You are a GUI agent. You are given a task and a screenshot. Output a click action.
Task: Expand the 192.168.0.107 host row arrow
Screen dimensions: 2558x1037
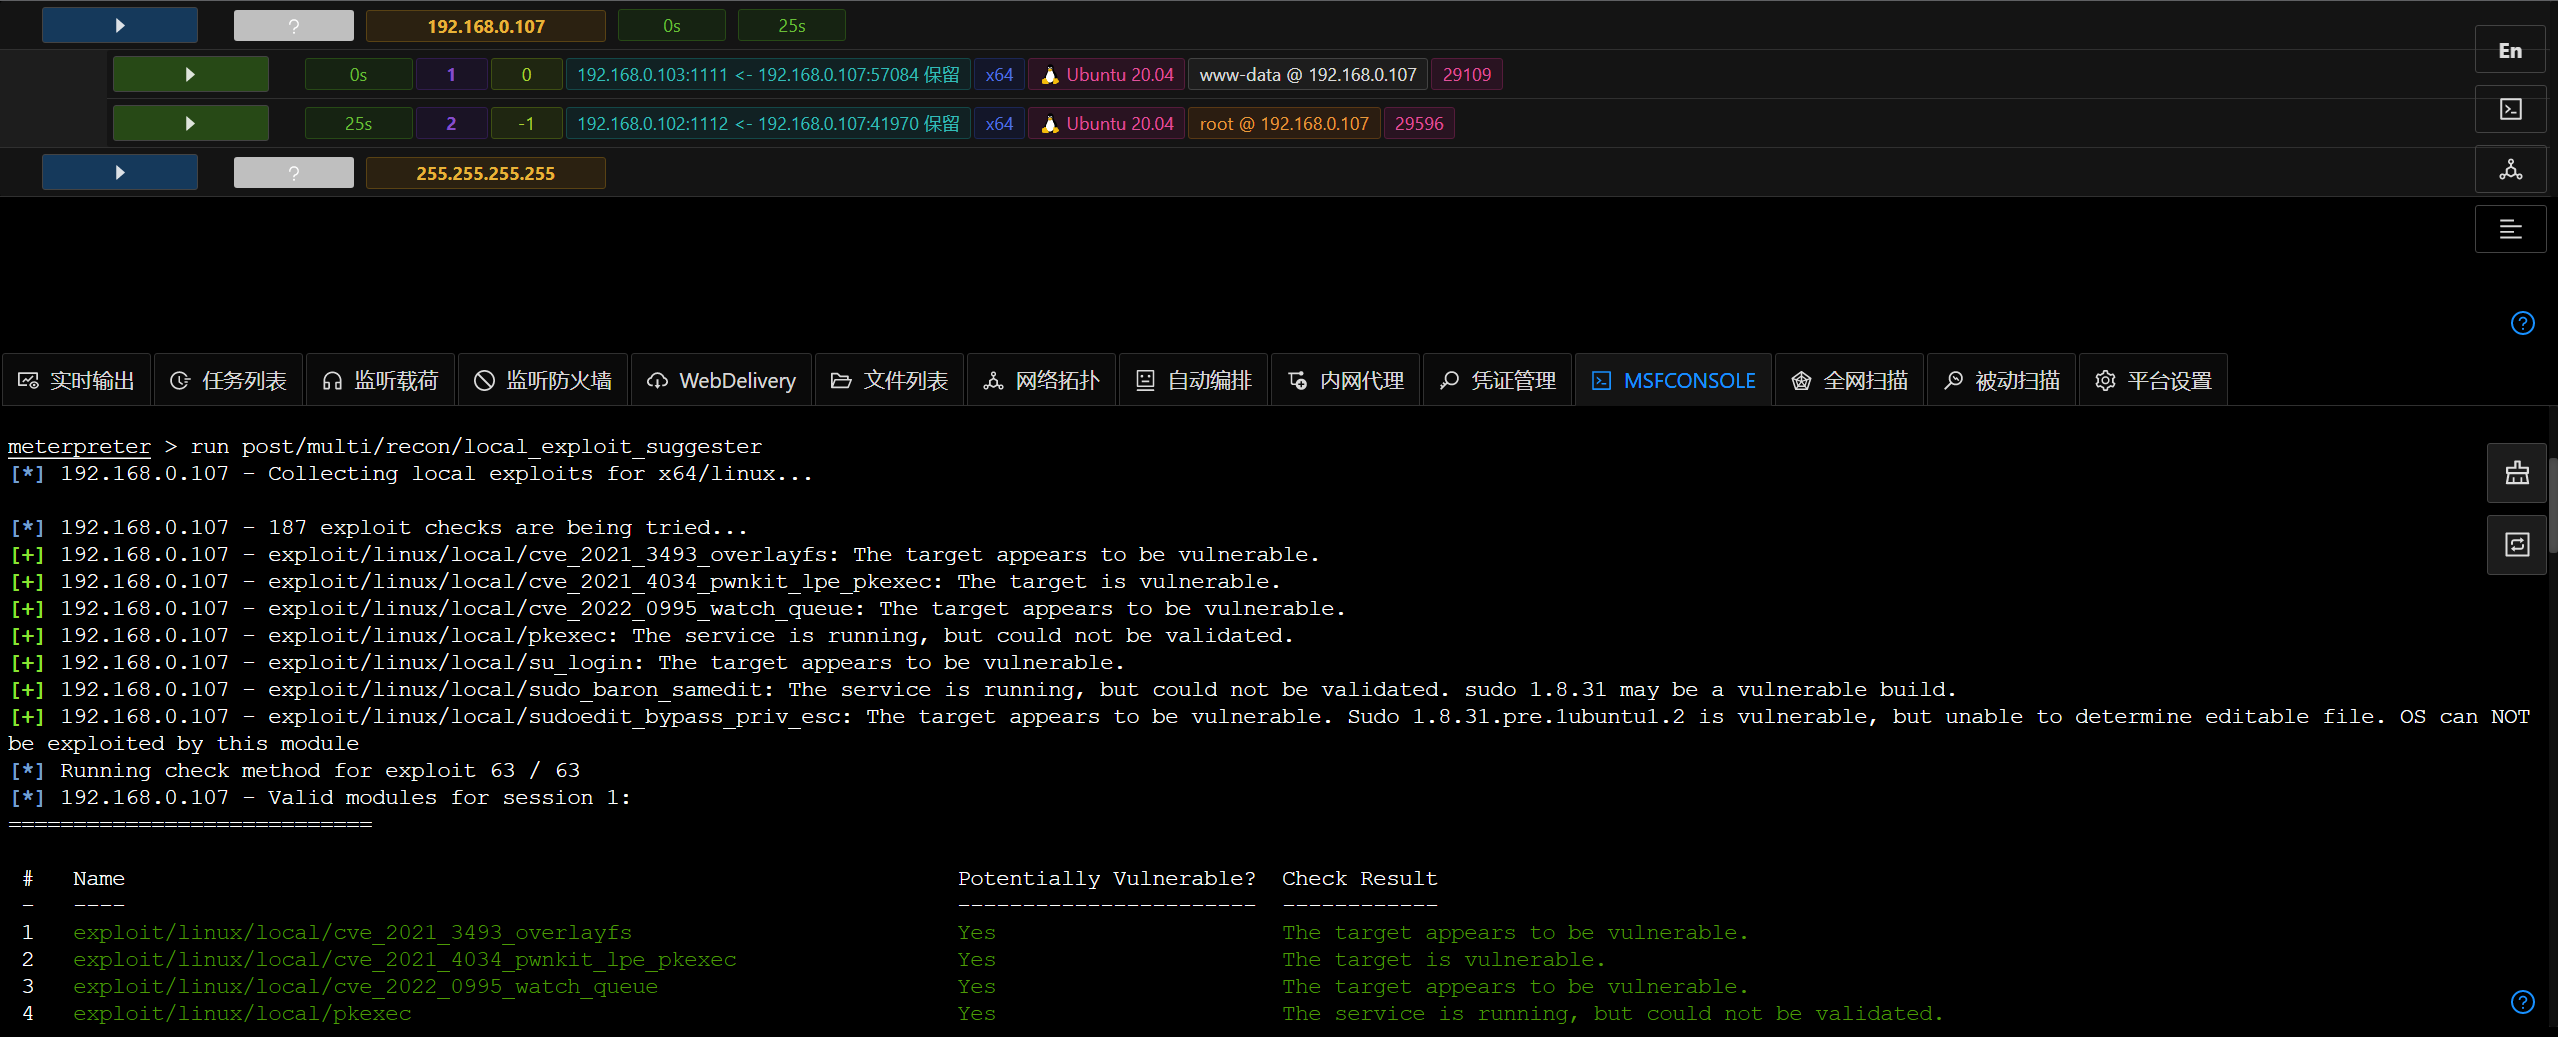coord(120,25)
